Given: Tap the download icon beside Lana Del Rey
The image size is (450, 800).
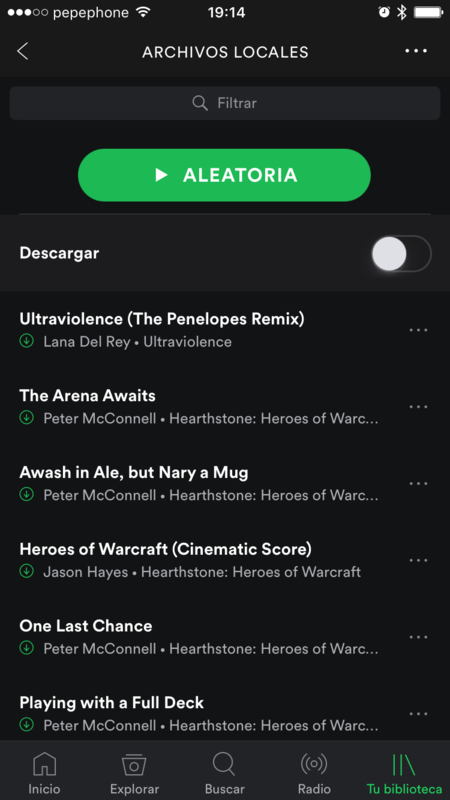Looking at the screenshot, I should click(x=27, y=341).
